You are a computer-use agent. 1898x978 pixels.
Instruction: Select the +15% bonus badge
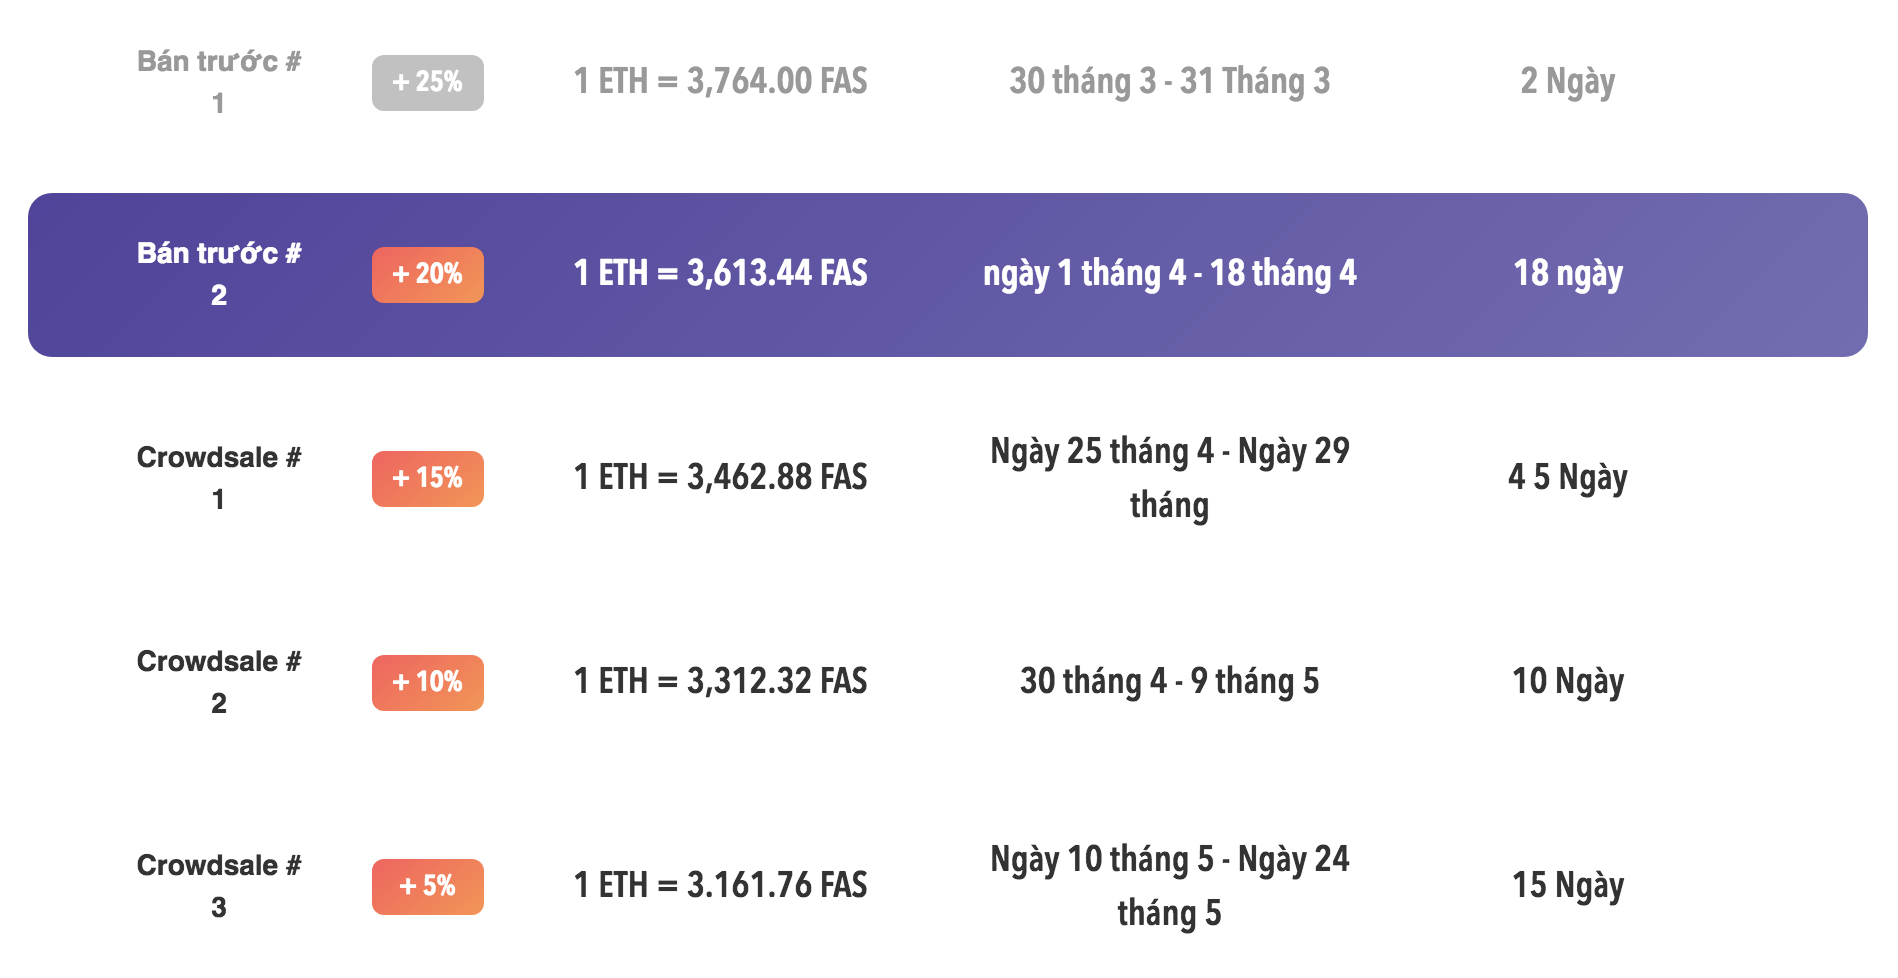point(428,478)
